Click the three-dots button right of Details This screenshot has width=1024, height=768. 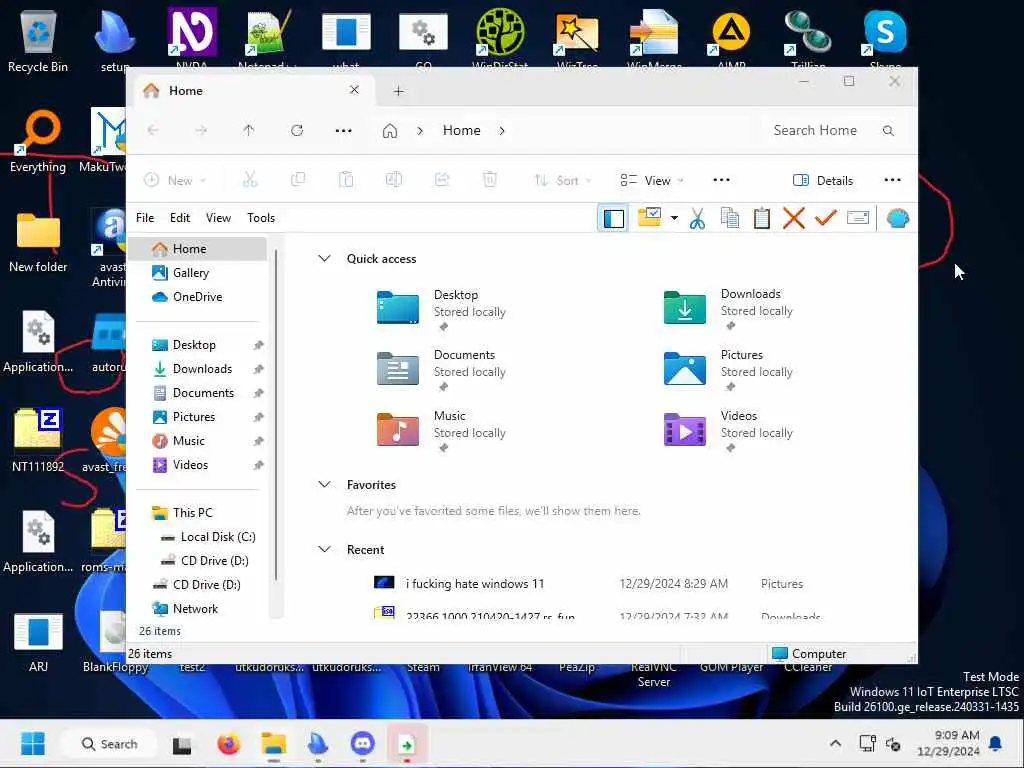click(892, 180)
